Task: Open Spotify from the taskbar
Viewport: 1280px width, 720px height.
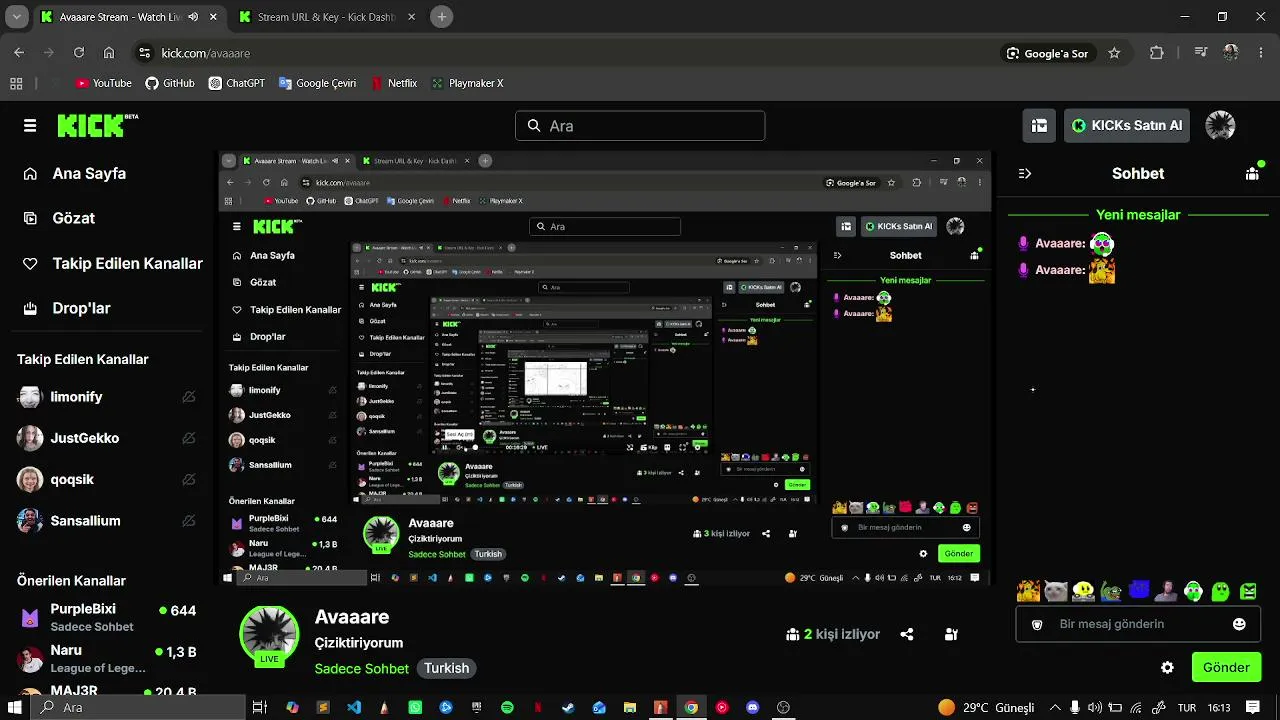Action: 507,708
